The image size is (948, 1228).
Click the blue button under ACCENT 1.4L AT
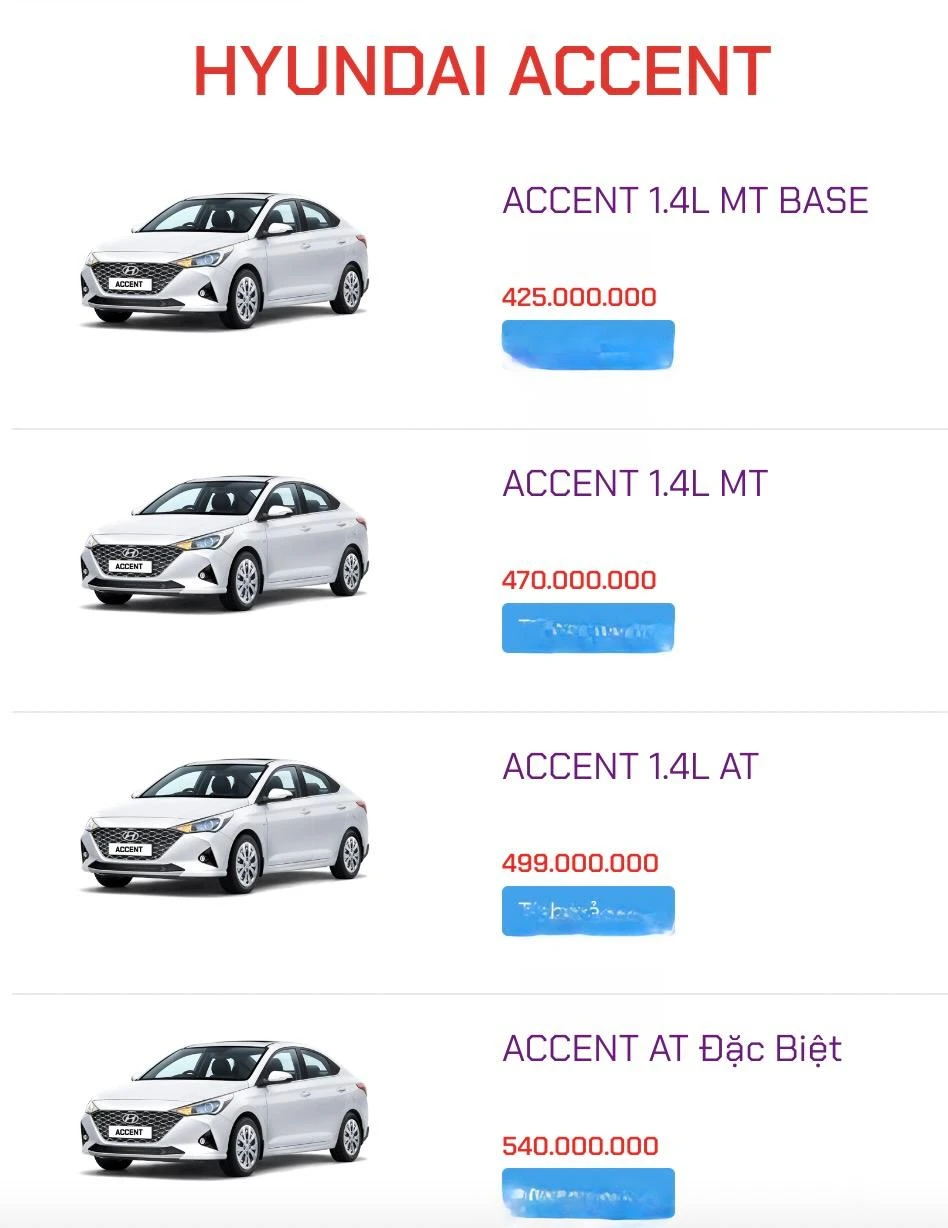(587, 910)
